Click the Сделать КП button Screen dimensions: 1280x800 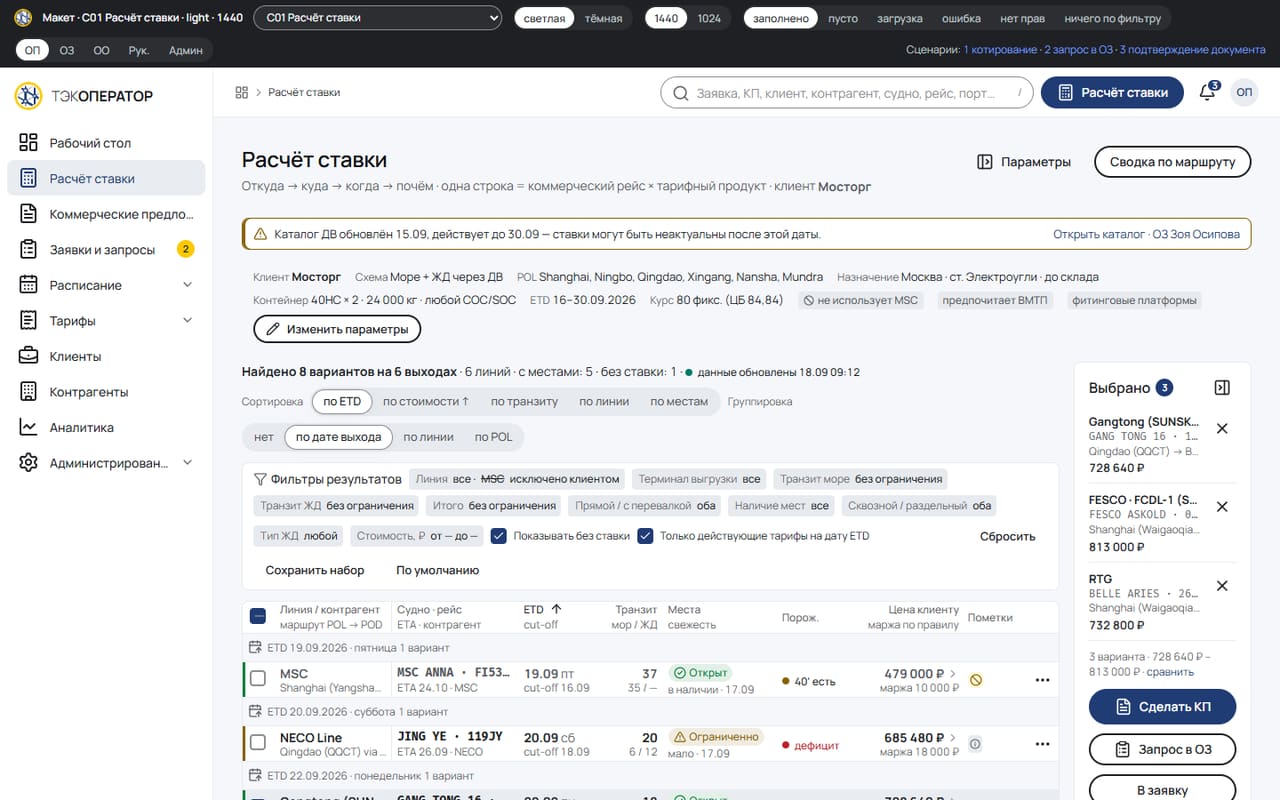1162,706
